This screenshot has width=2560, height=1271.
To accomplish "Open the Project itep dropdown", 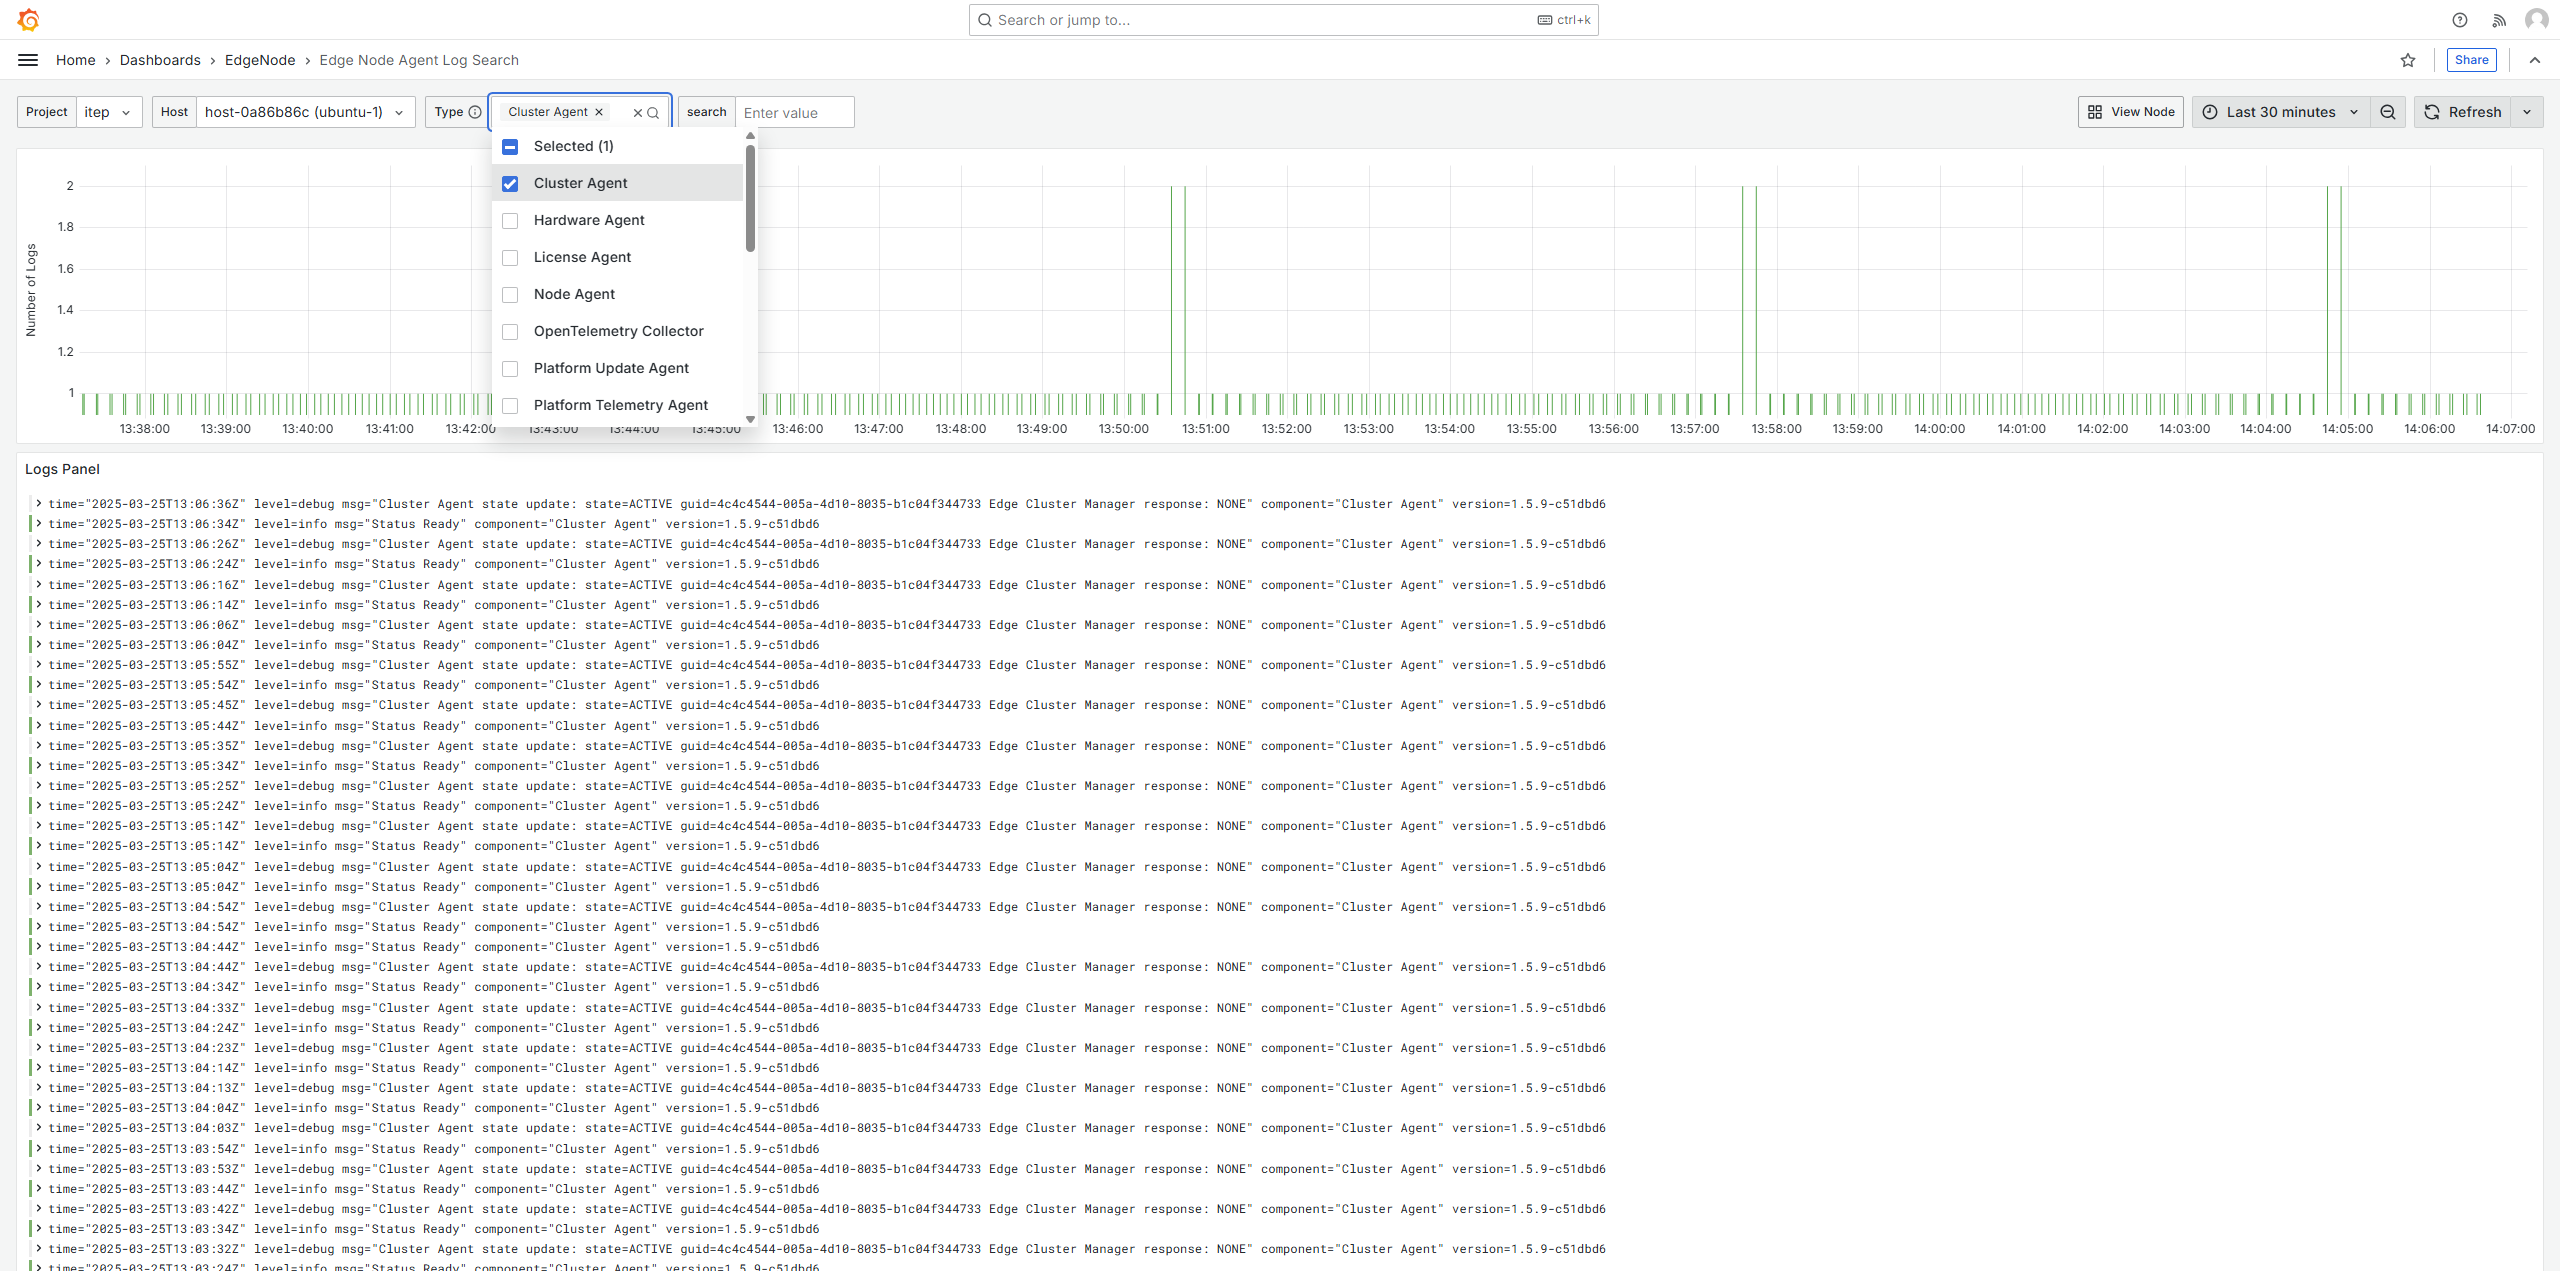I will 108,112.
